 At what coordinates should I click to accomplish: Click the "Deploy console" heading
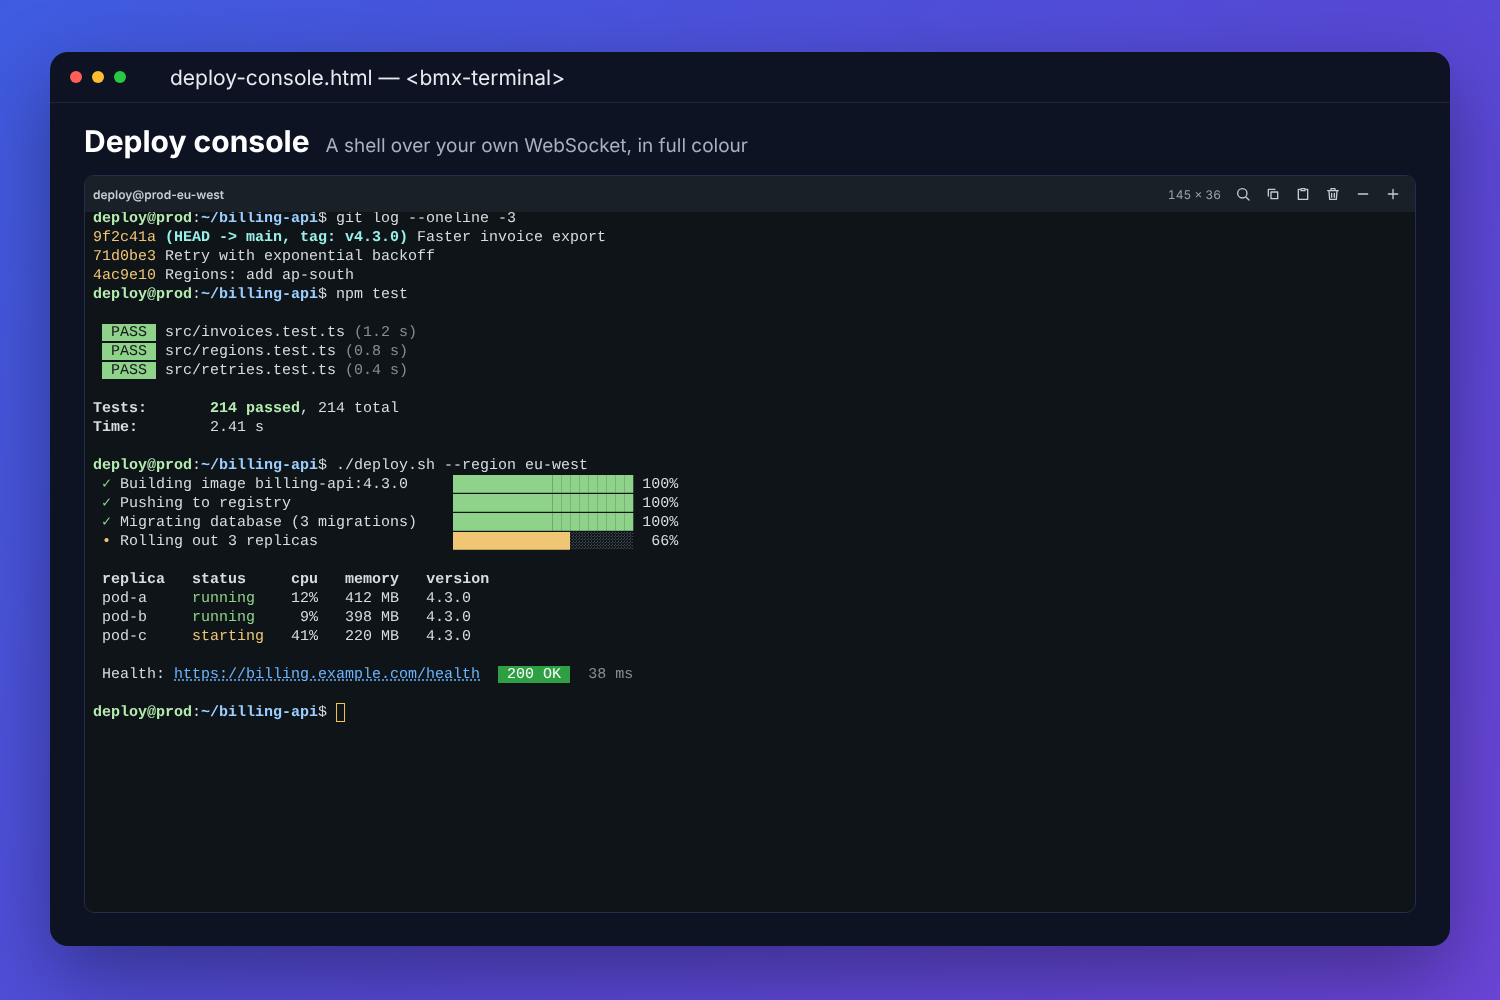coord(197,142)
